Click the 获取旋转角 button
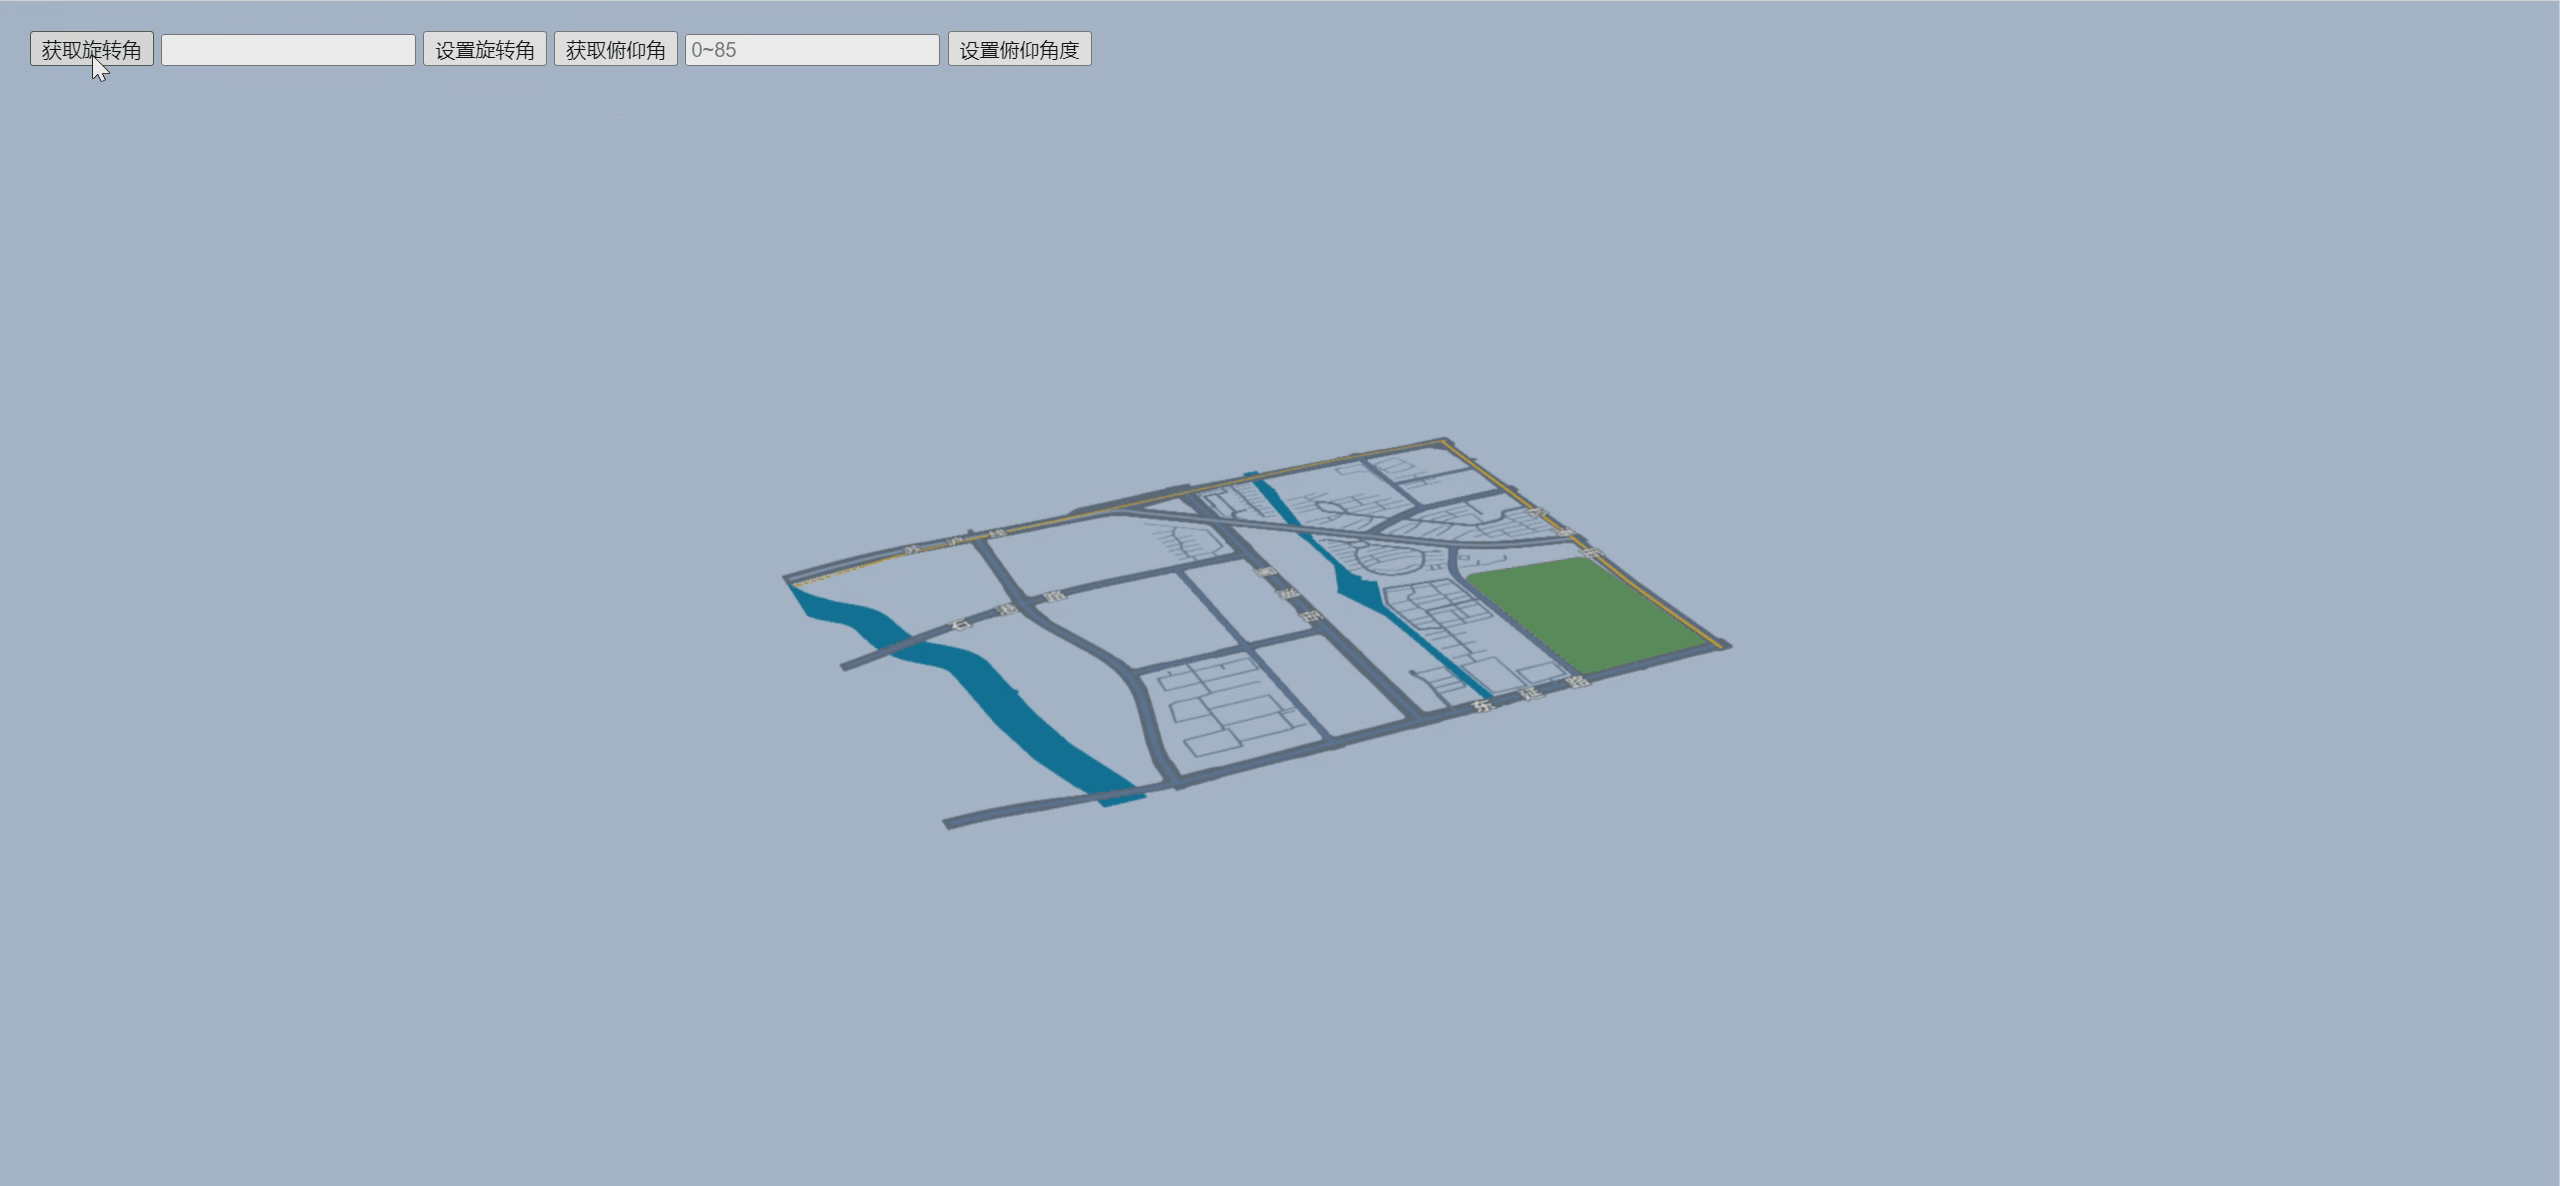This screenshot has width=2560, height=1186. (91, 49)
